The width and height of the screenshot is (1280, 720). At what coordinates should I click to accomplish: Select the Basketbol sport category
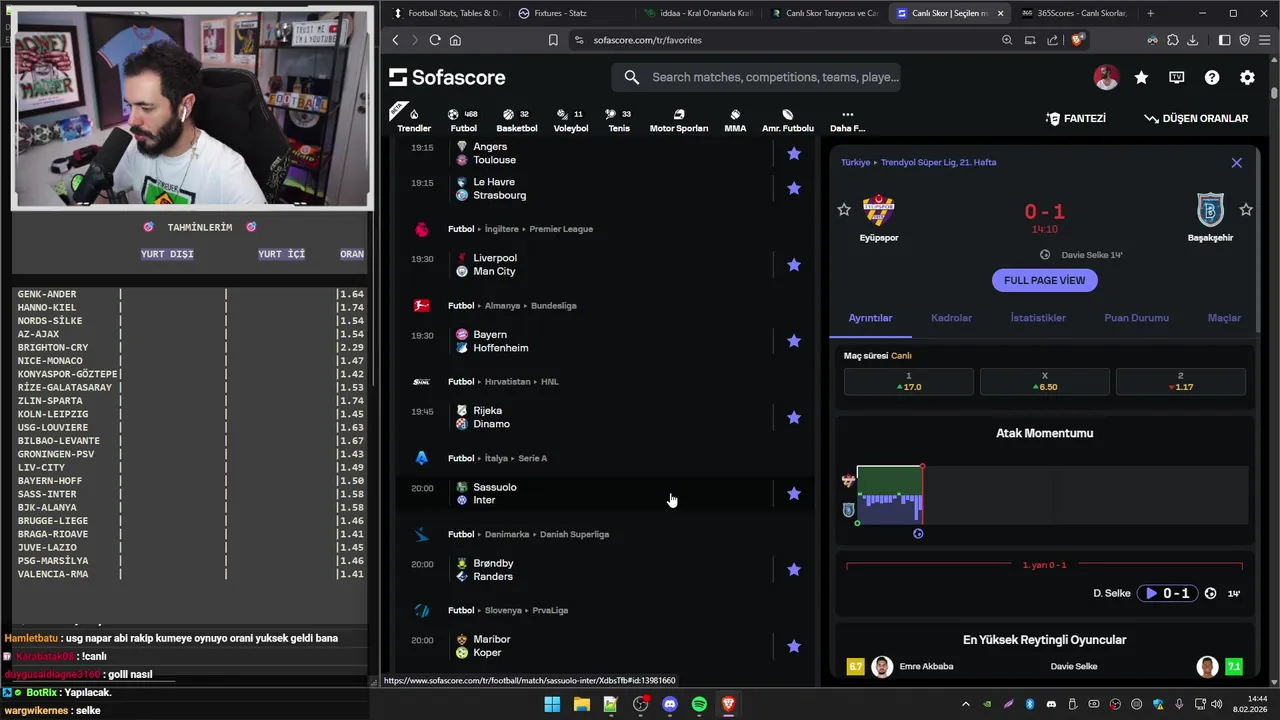point(517,120)
